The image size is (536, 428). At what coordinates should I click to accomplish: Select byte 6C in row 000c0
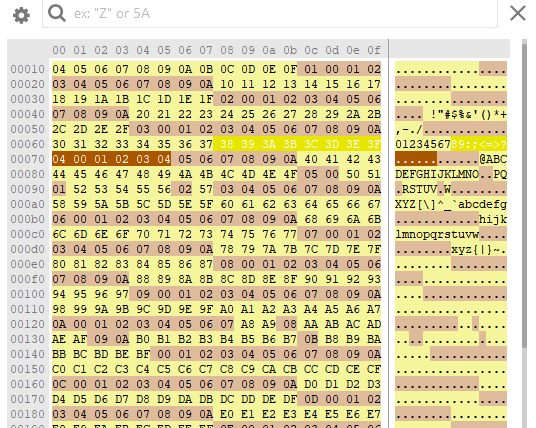(59, 234)
